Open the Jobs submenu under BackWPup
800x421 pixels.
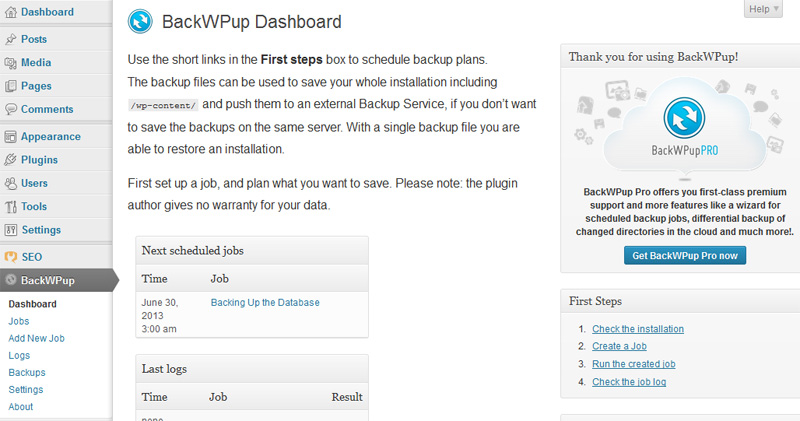click(x=19, y=321)
